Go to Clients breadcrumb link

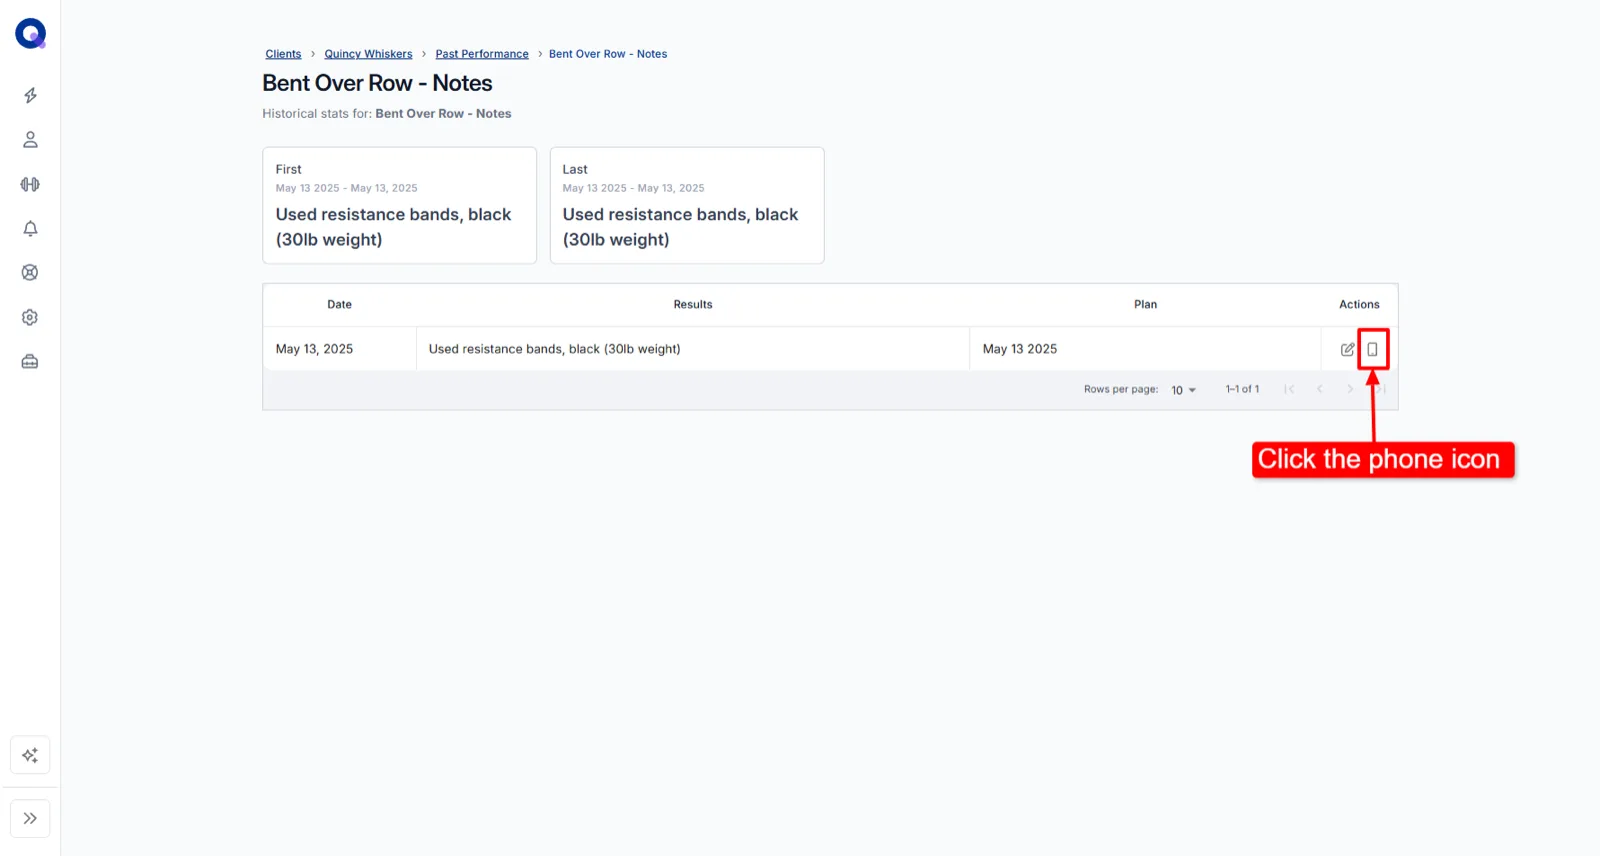click(283, 54)
